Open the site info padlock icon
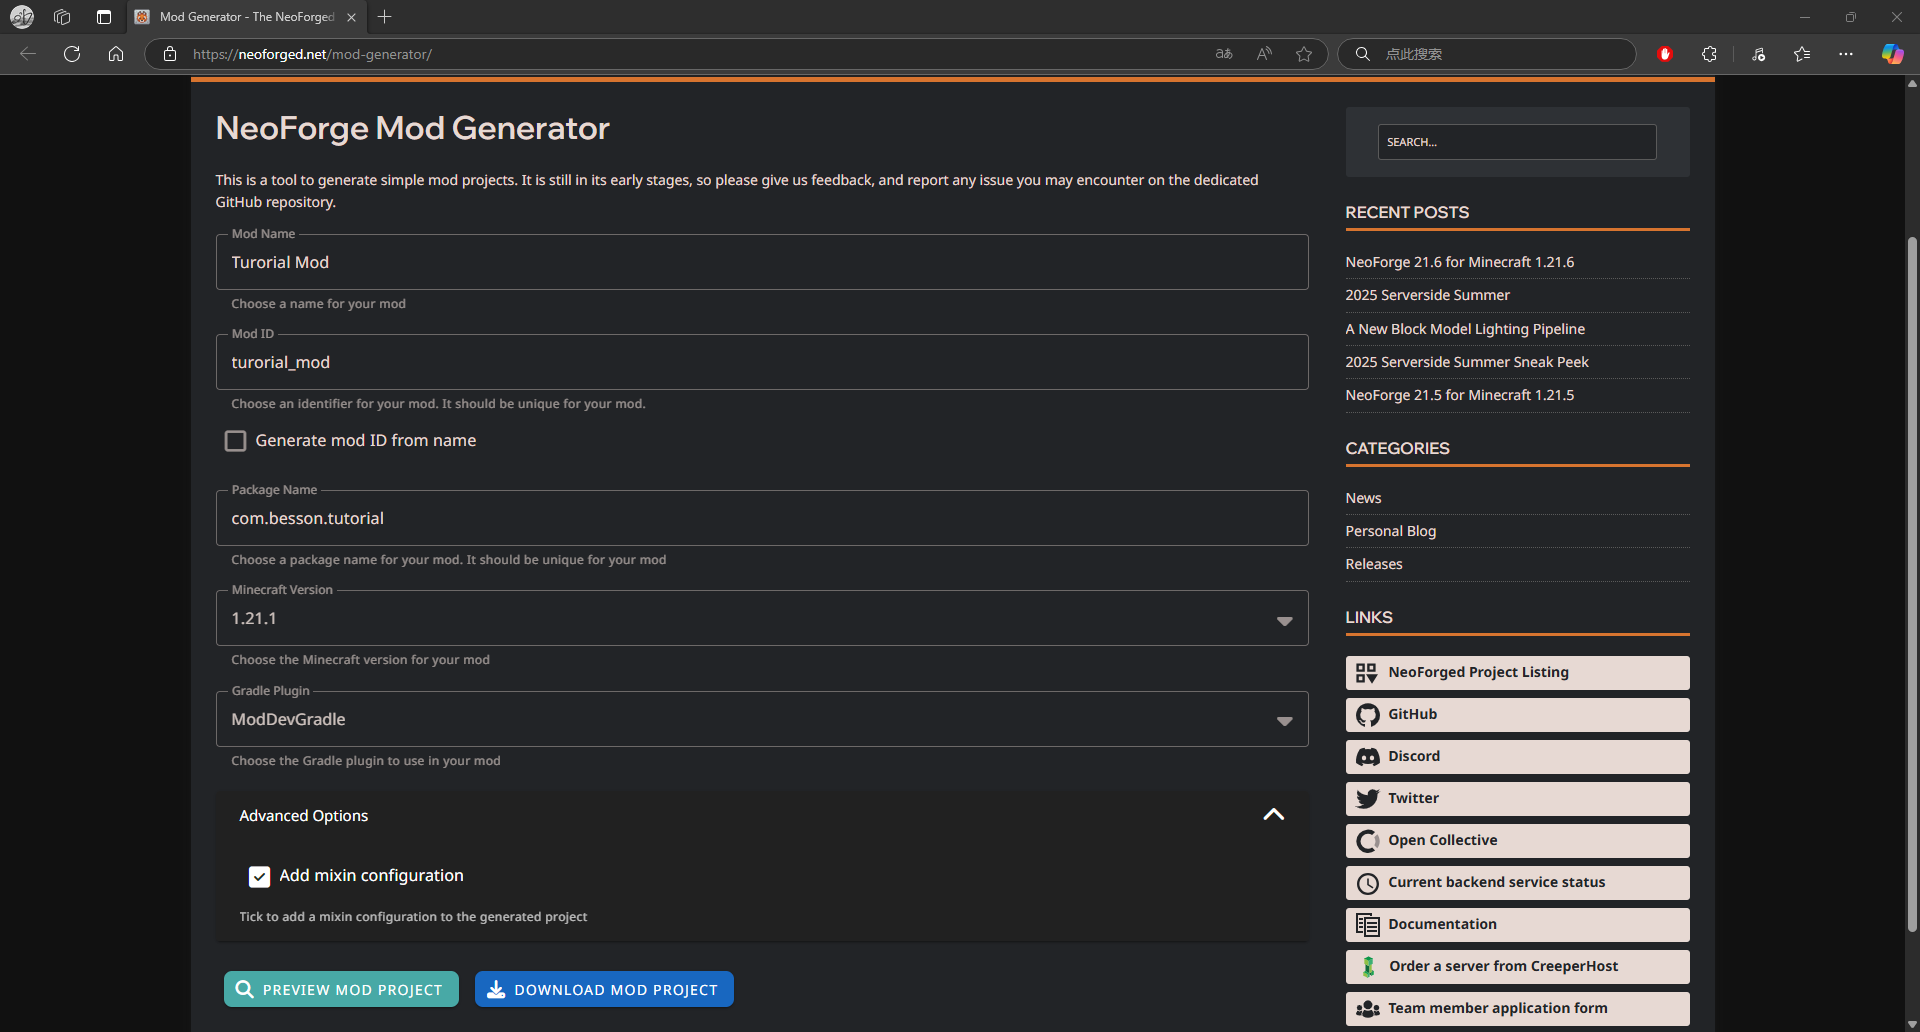 pos(170,54)
